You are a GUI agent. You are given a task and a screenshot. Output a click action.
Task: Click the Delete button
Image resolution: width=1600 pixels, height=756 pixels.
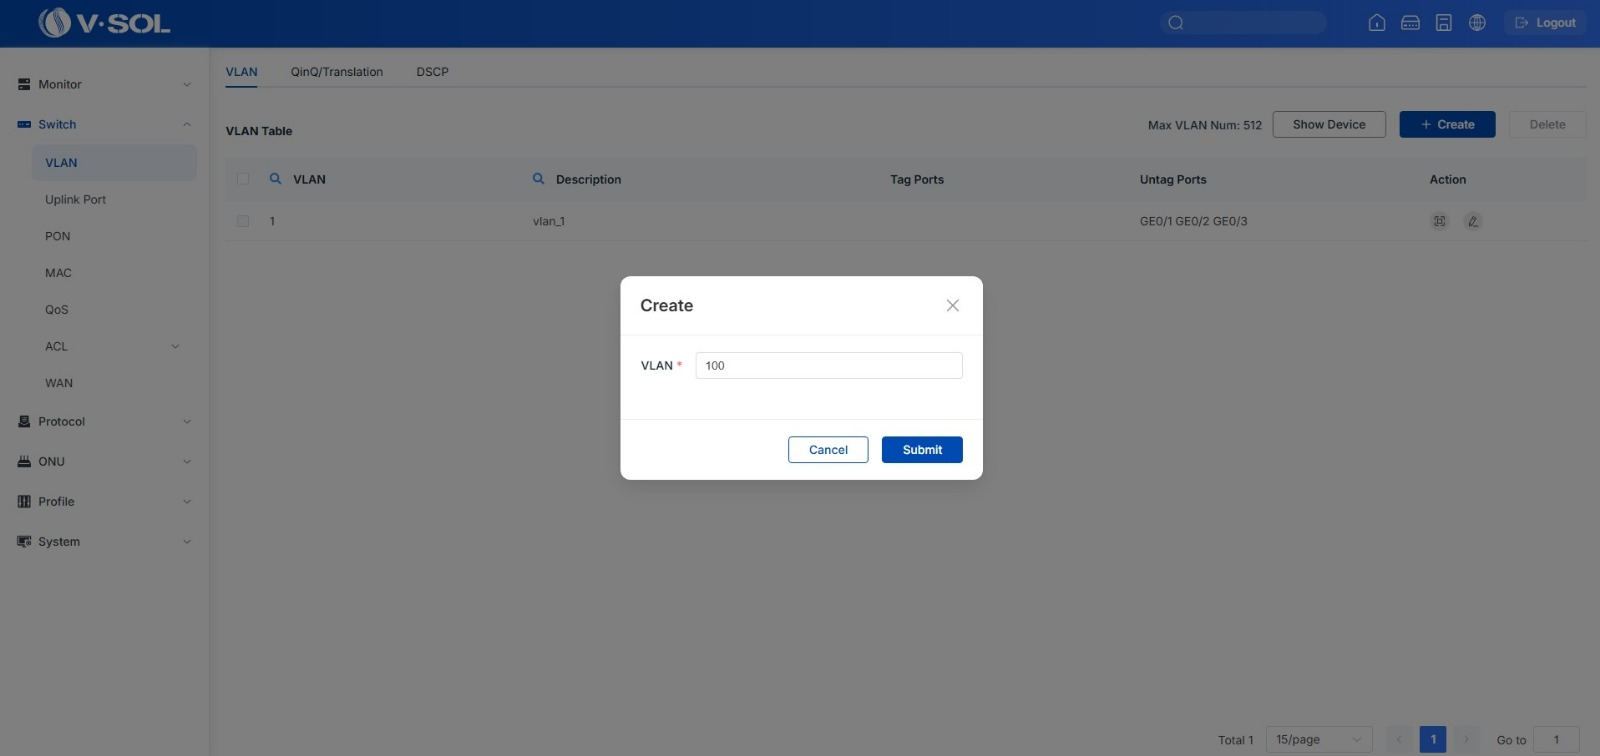(1547, 125)
